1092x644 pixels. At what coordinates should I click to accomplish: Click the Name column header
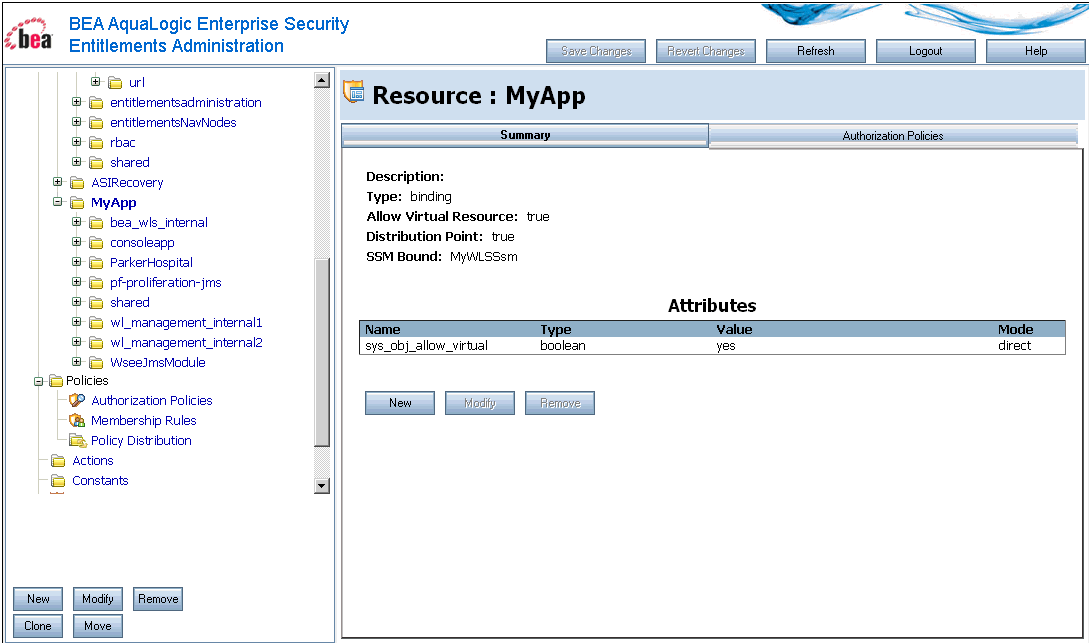382,329
